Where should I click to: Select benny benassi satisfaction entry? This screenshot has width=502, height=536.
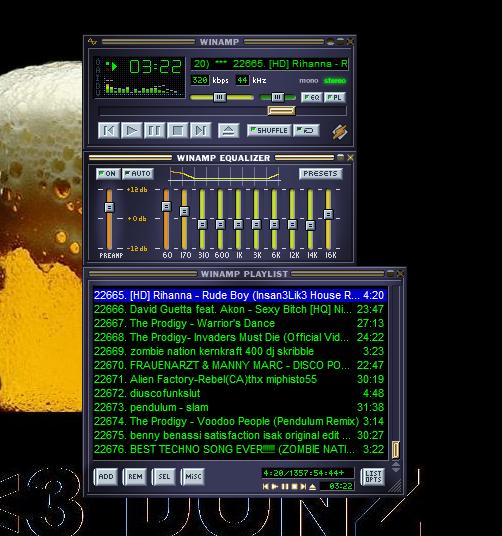click(x=239, y=435)
